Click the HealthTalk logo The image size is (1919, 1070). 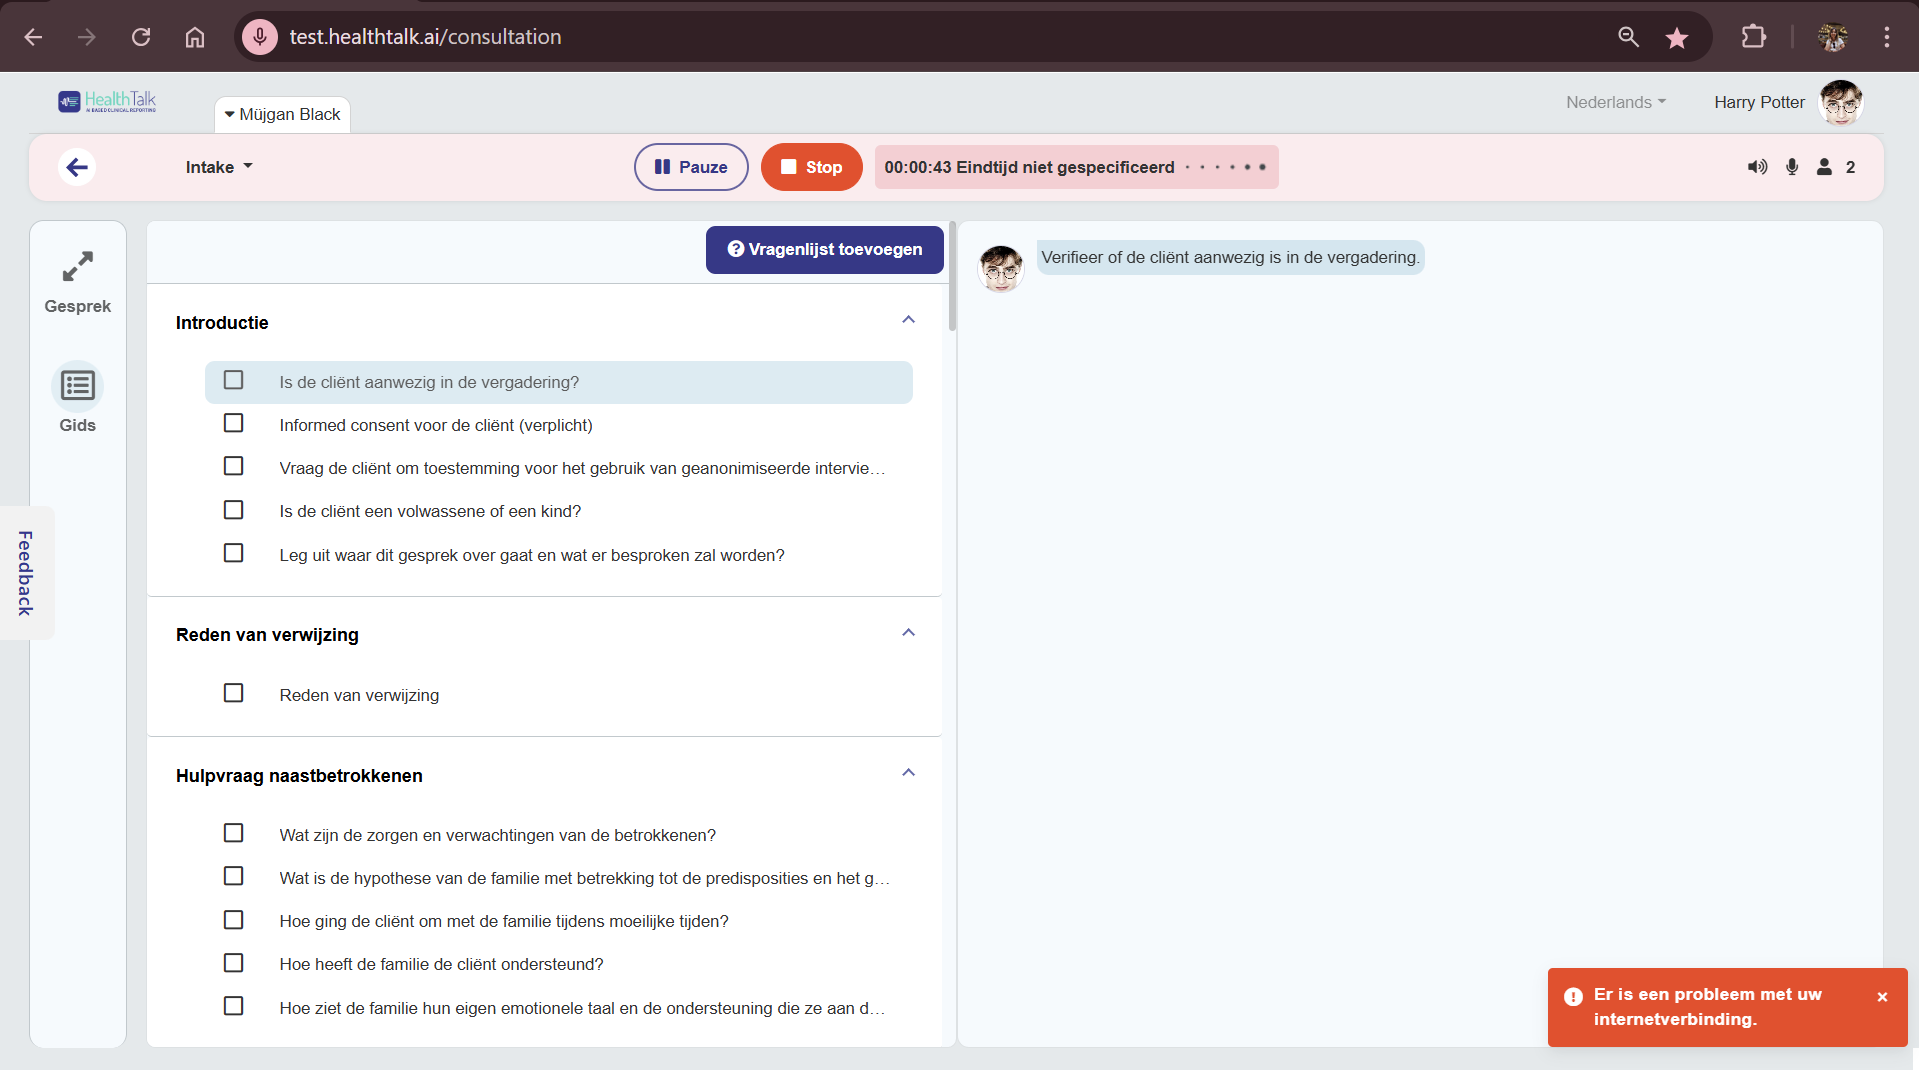pyautogui.click(x=106, y=101)
